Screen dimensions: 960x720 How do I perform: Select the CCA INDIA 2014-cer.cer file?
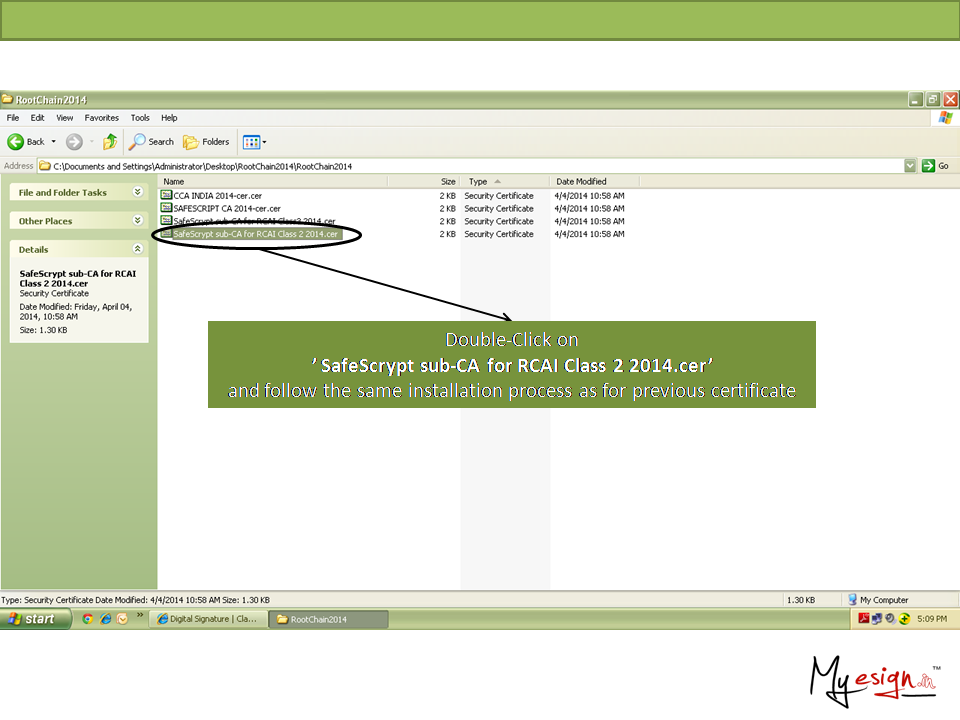[217, 196]
